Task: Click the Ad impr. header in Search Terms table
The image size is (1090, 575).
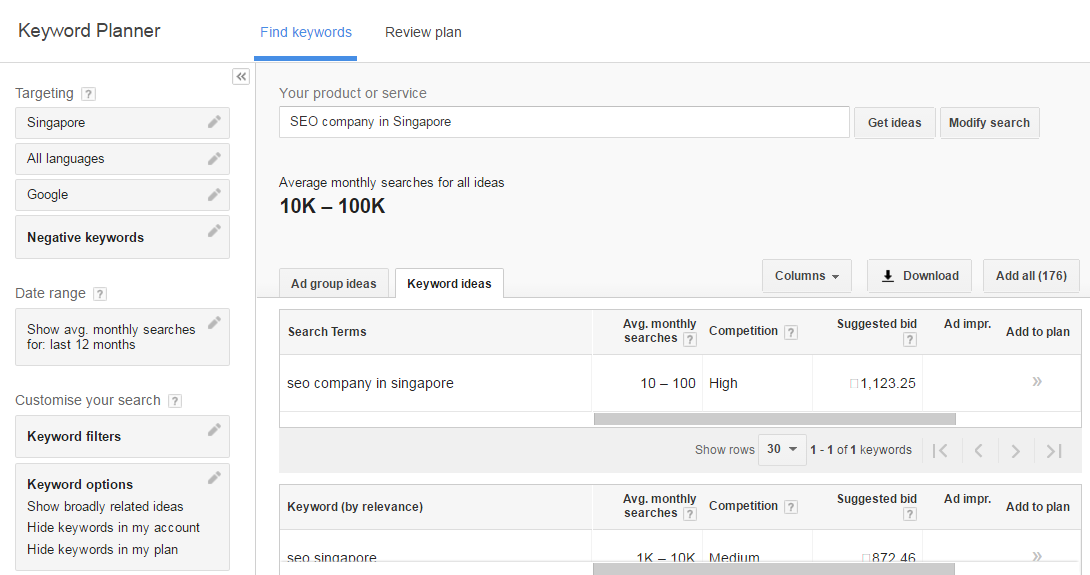Action: (x=967, y=324)
